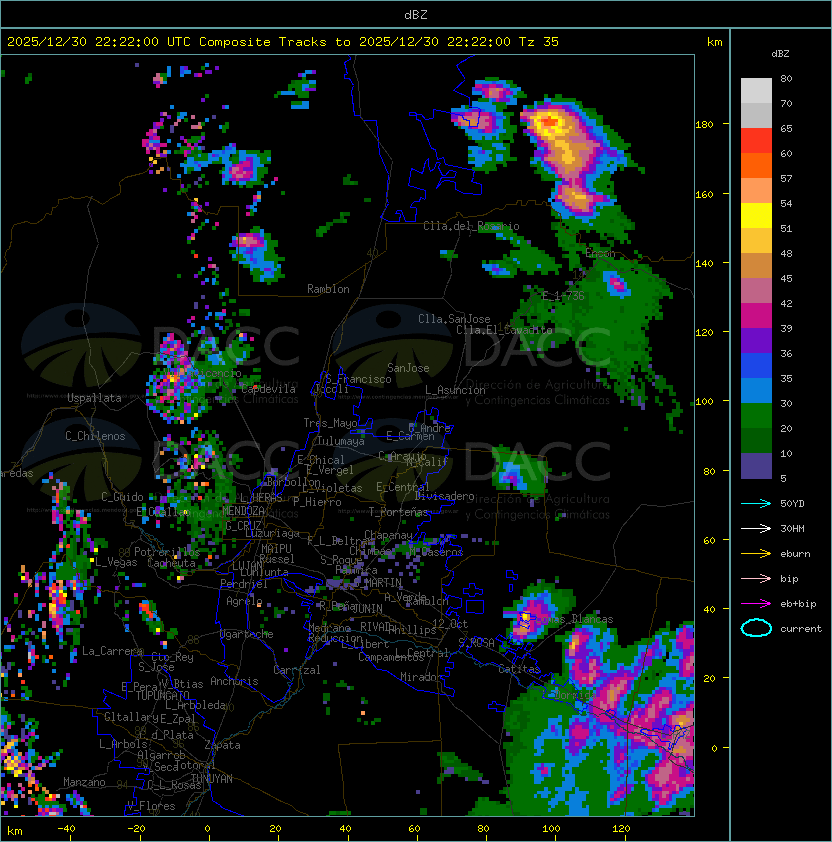
Task: Click the pink bip arrow icon
Action: (756, 578)
